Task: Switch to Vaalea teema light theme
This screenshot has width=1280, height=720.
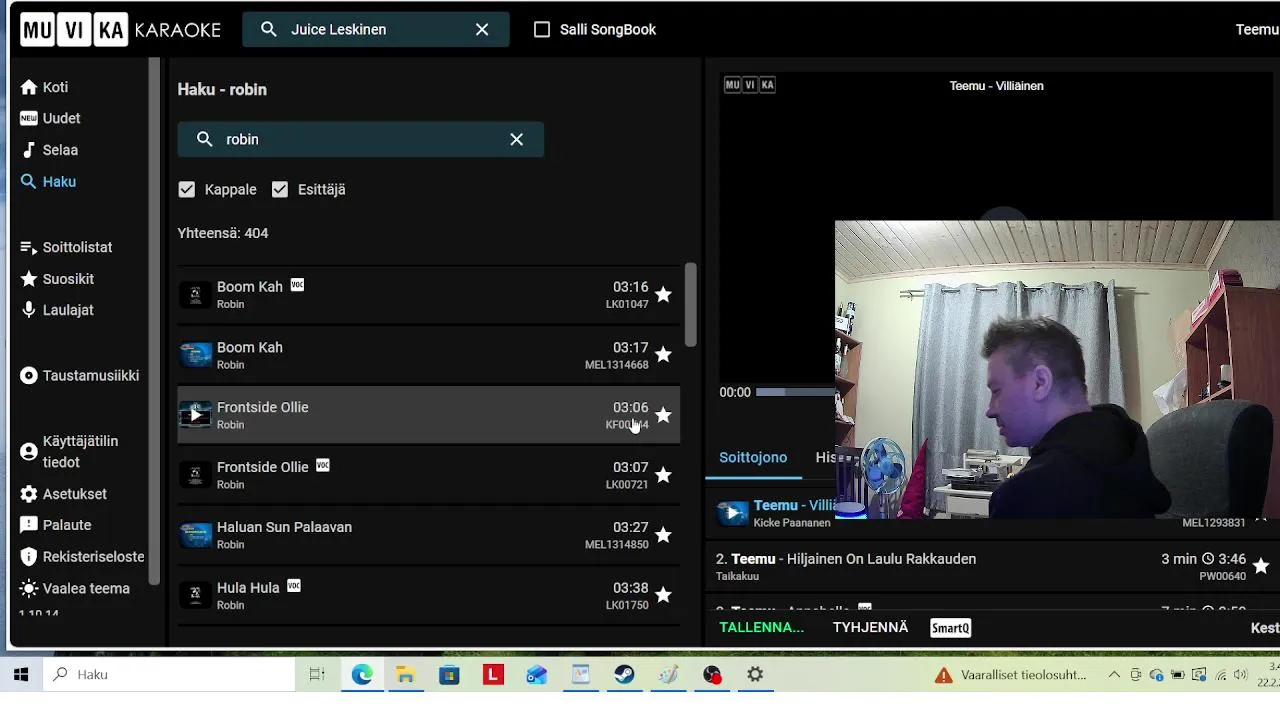Action: (x=75, y=588)
